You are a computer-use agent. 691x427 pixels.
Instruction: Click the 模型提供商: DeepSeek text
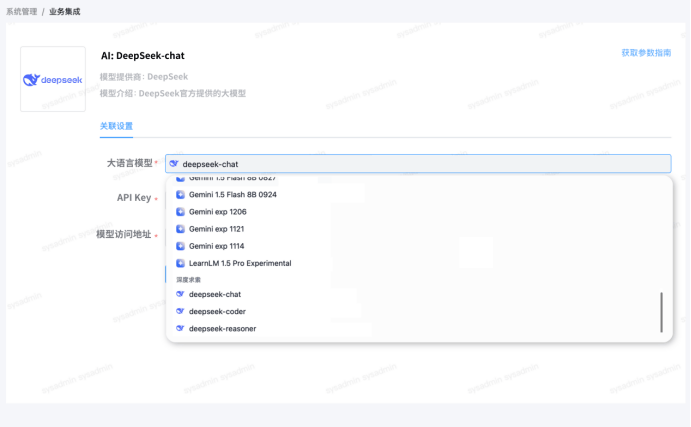click(x=144, y=77)
